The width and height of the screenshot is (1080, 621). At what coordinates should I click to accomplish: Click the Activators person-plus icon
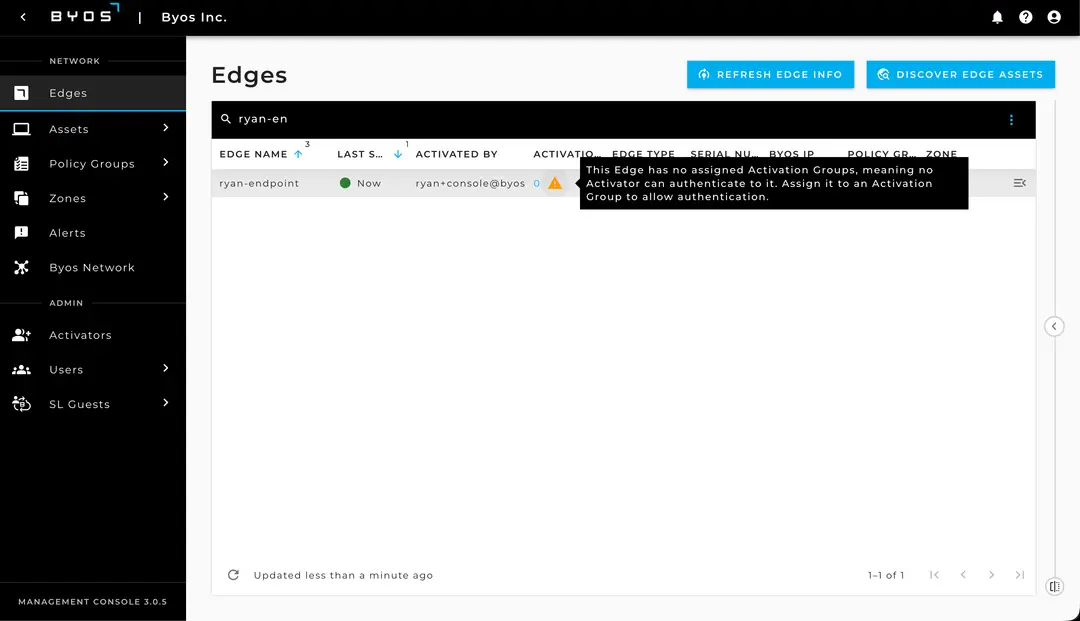21,335
